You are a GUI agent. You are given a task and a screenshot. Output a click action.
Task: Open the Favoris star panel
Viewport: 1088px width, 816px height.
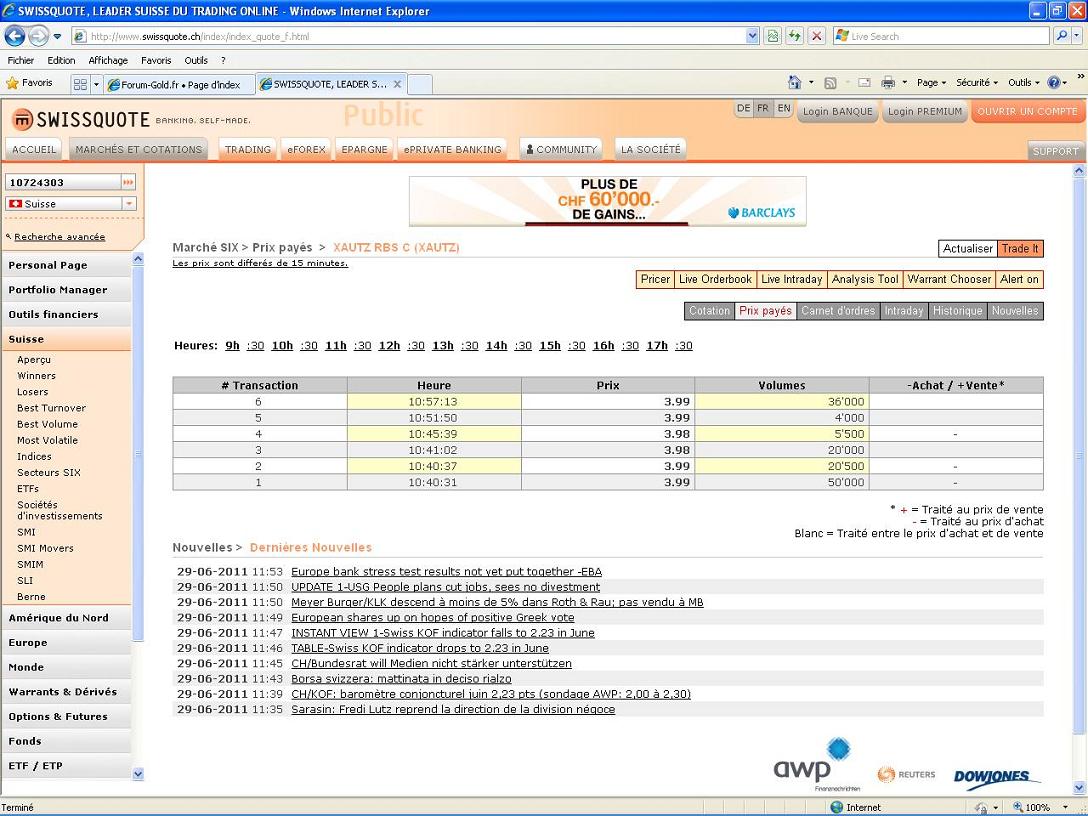click(x=30, y=83)
